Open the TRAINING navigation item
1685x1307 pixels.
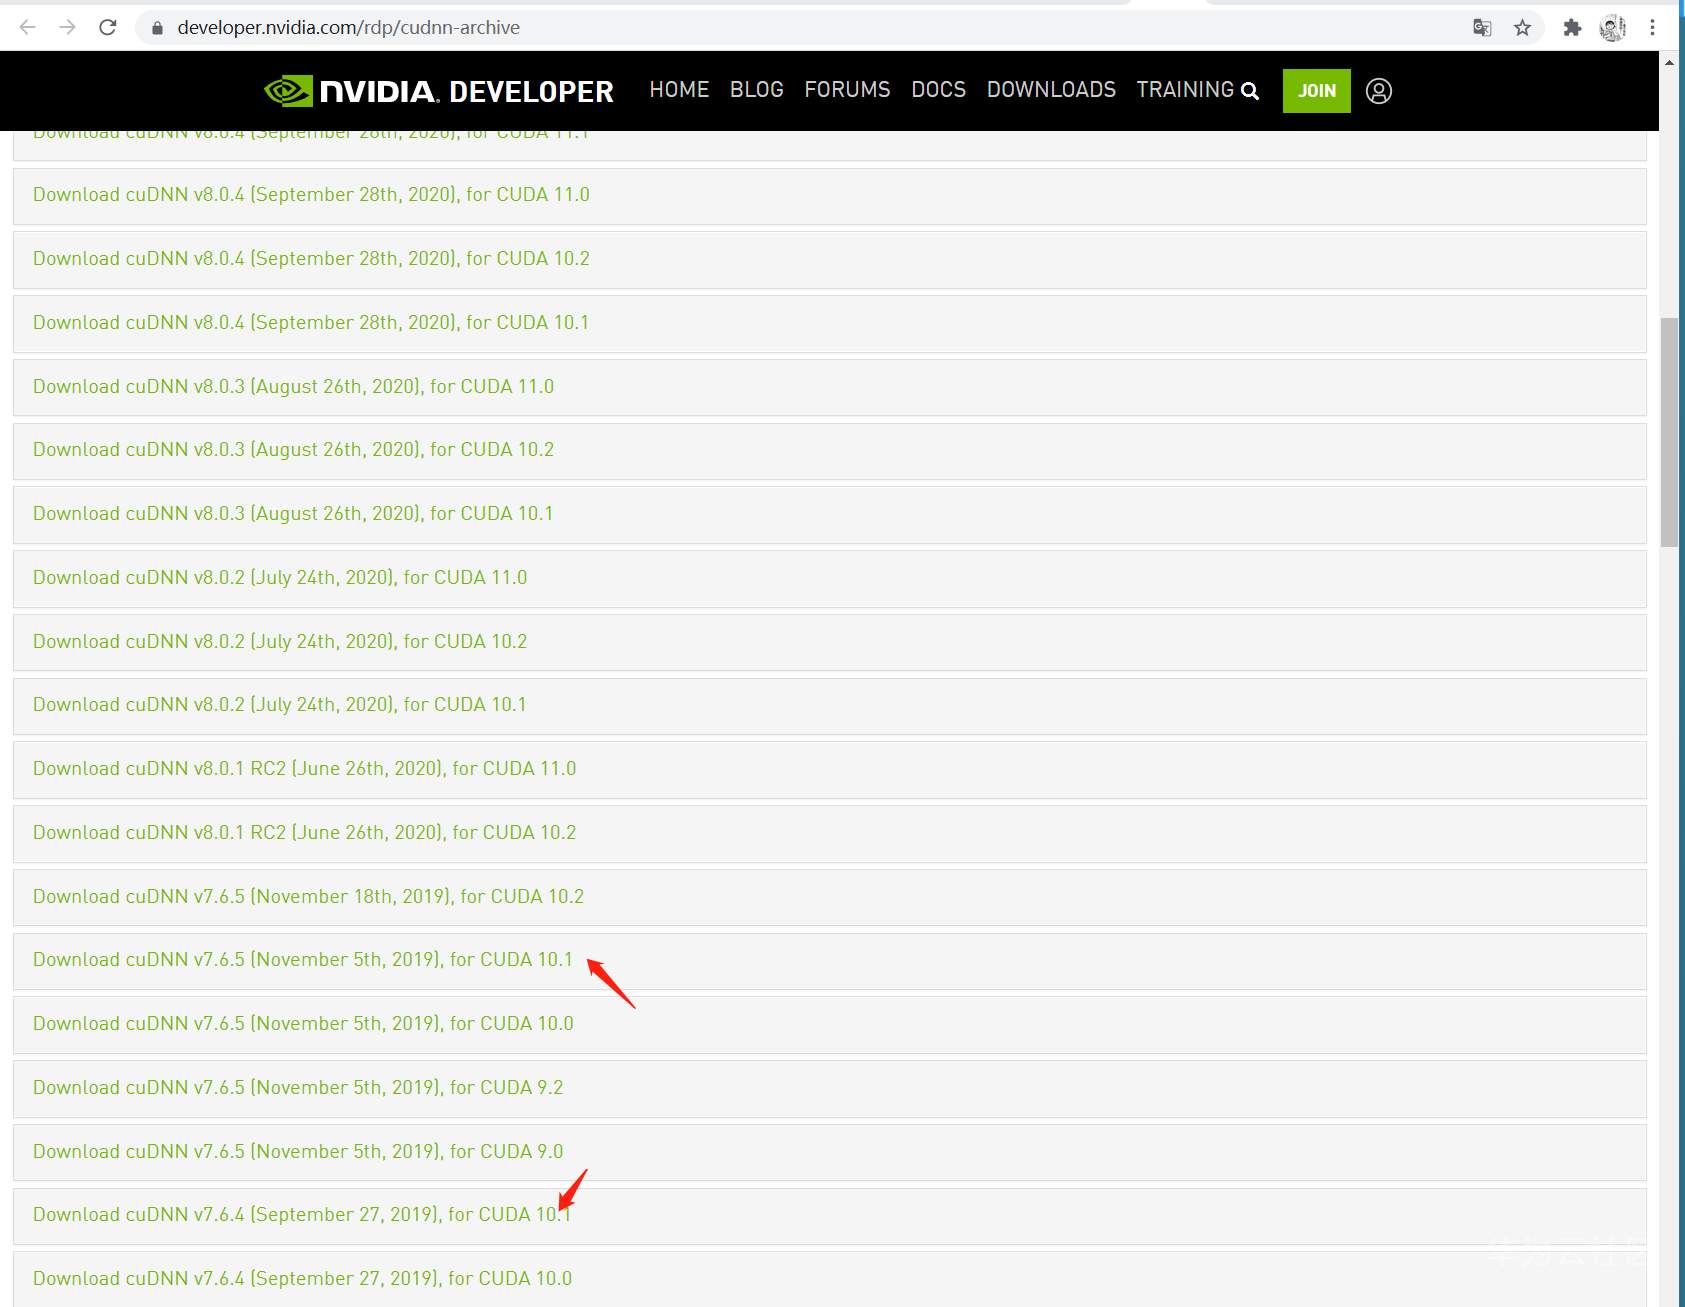[x=1185, y=90]
